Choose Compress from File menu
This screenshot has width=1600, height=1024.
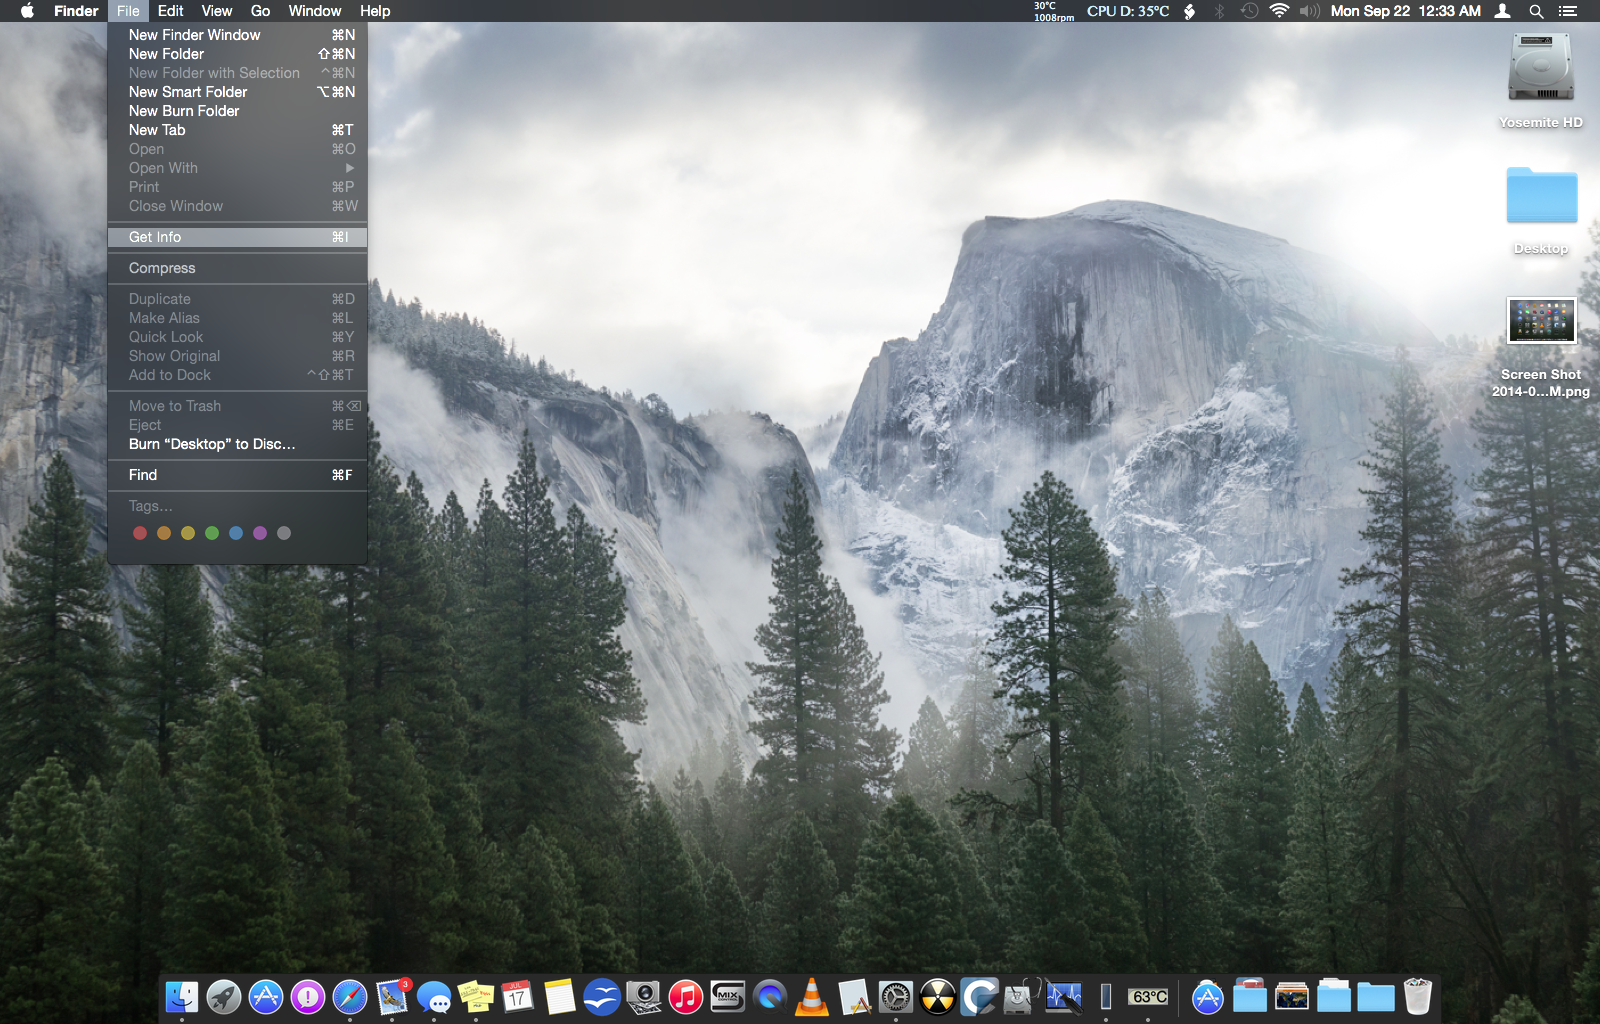(x=237, y=268)
